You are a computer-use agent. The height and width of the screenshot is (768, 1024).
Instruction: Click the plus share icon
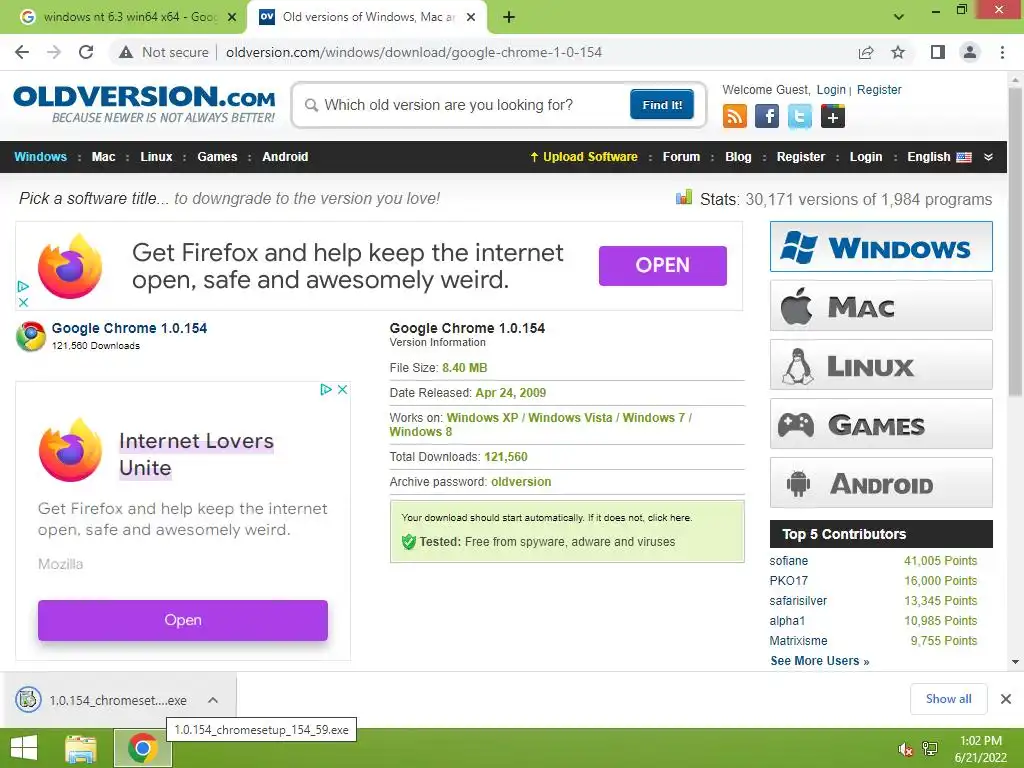click(x=833, y=117)
